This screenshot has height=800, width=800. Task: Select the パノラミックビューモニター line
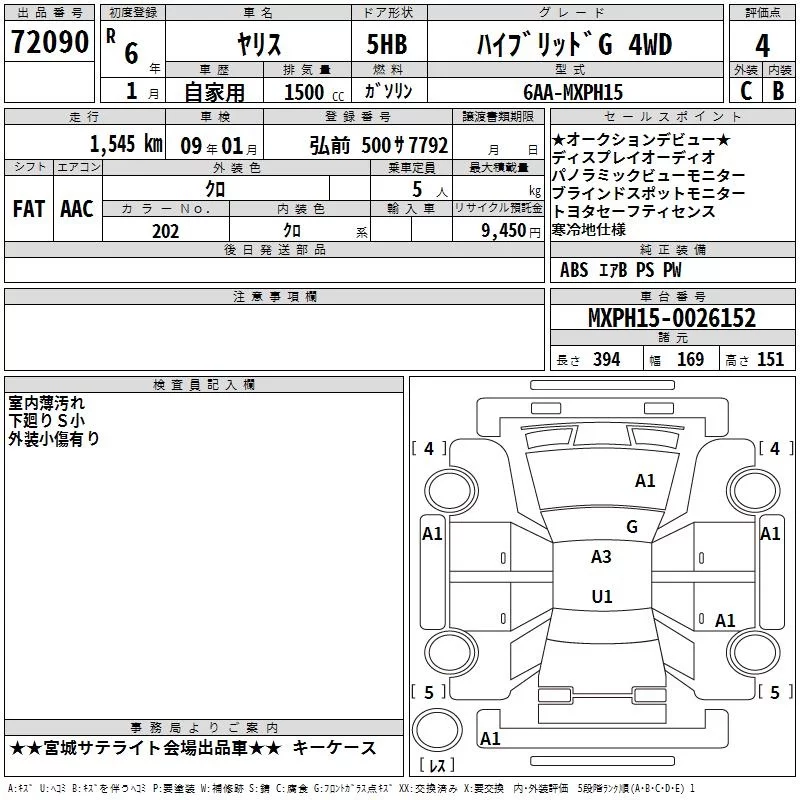[648, 175]
